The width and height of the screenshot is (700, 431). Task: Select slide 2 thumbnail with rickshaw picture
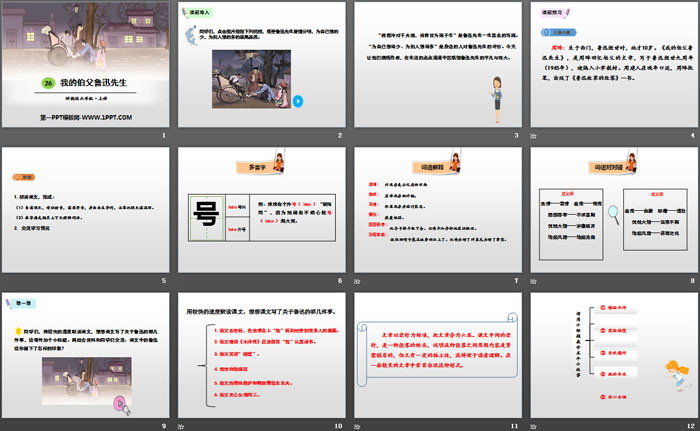coord(262,64)
